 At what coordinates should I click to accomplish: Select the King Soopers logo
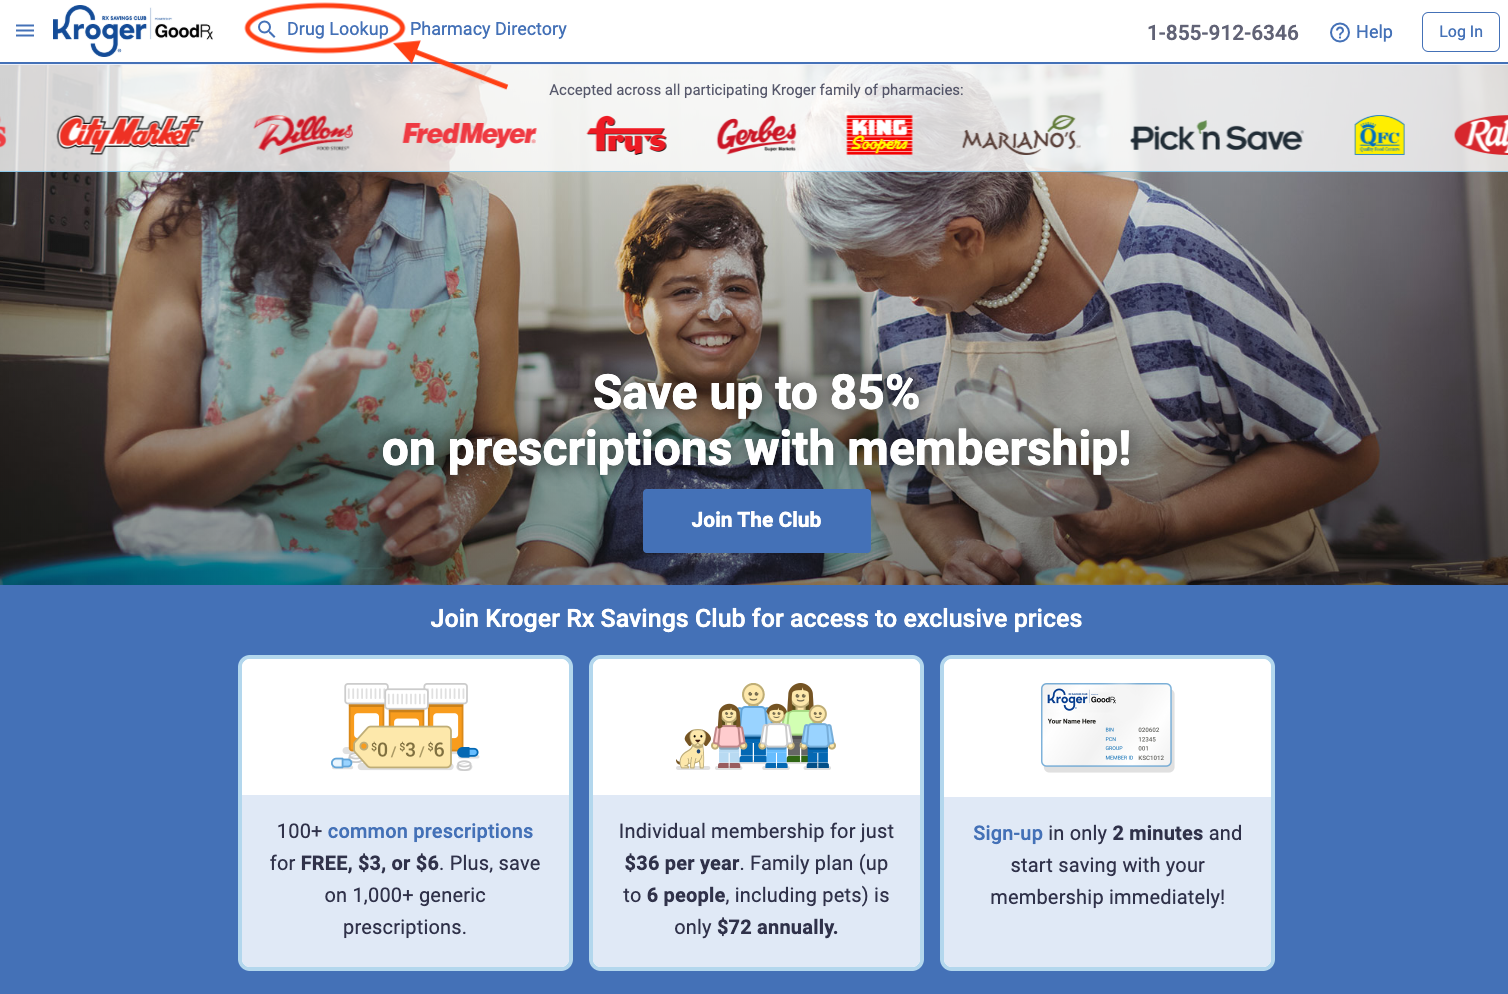pos(879,135)
